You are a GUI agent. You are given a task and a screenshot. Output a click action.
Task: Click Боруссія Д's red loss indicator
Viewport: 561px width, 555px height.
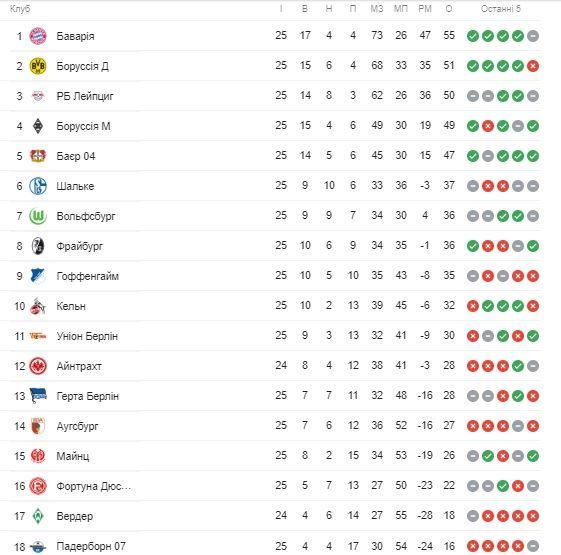533,66
